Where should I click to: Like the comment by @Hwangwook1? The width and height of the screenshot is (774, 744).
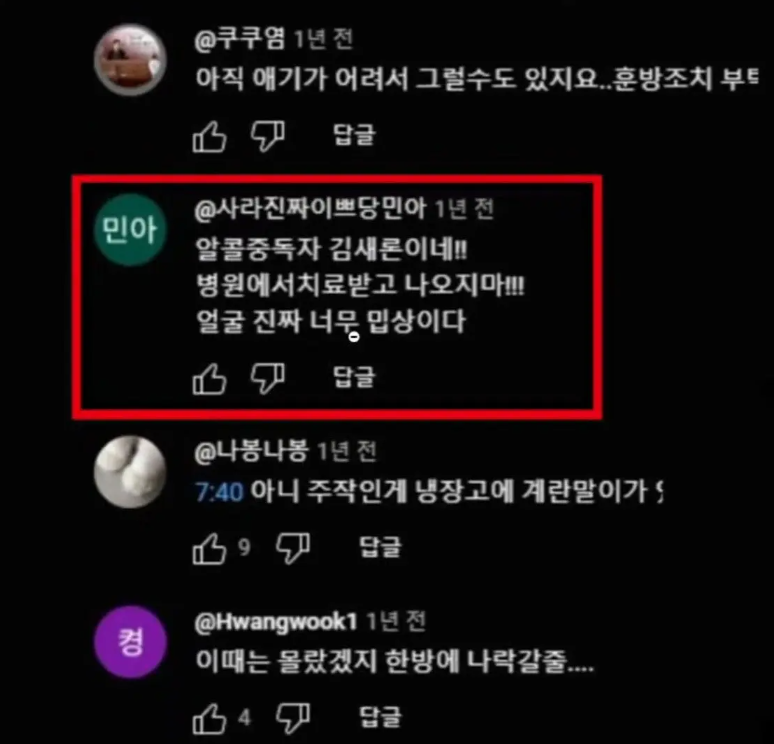[x=209, y=718]
